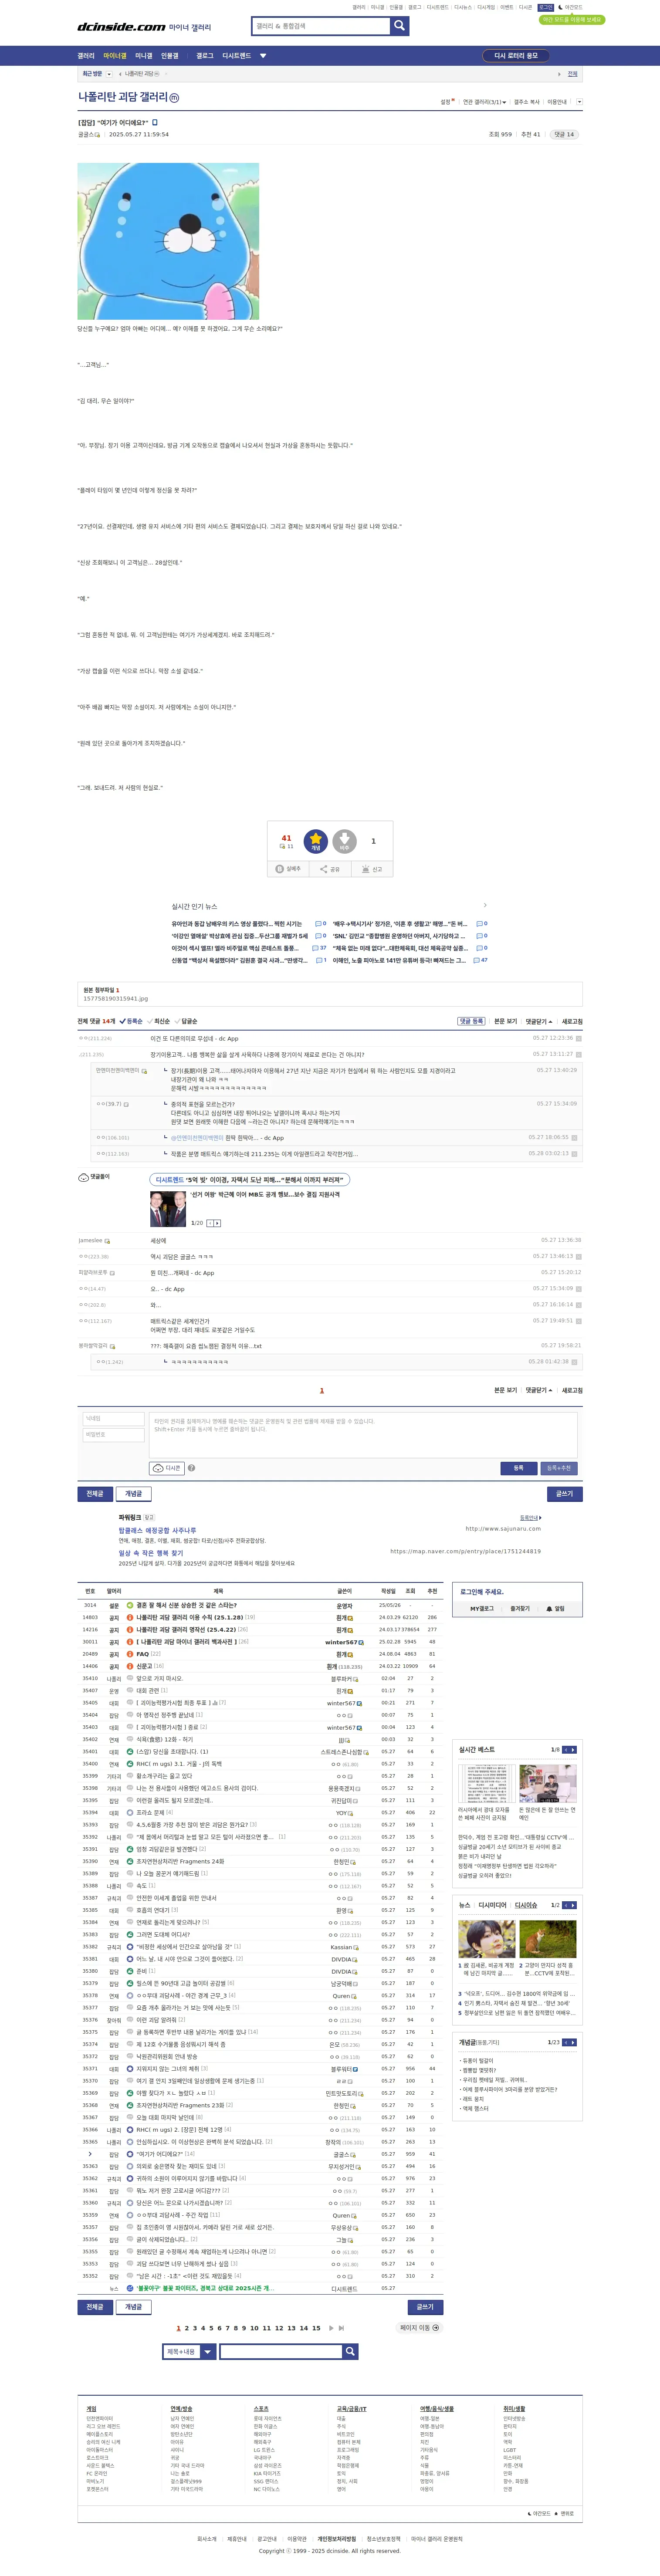Image resolution: width=660 pixels, height=2576 pixels.
Task: Select 등록순 comment sort option
Action: pyautogui.click(x=131, y=1021)
